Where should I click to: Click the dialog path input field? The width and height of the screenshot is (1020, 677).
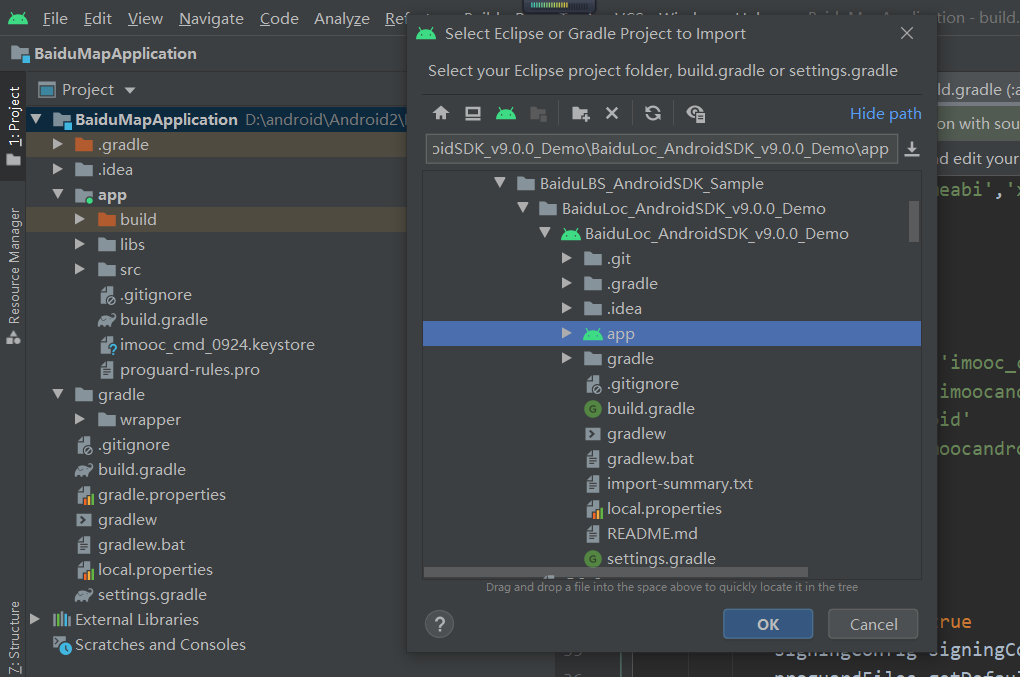(660, 149)
